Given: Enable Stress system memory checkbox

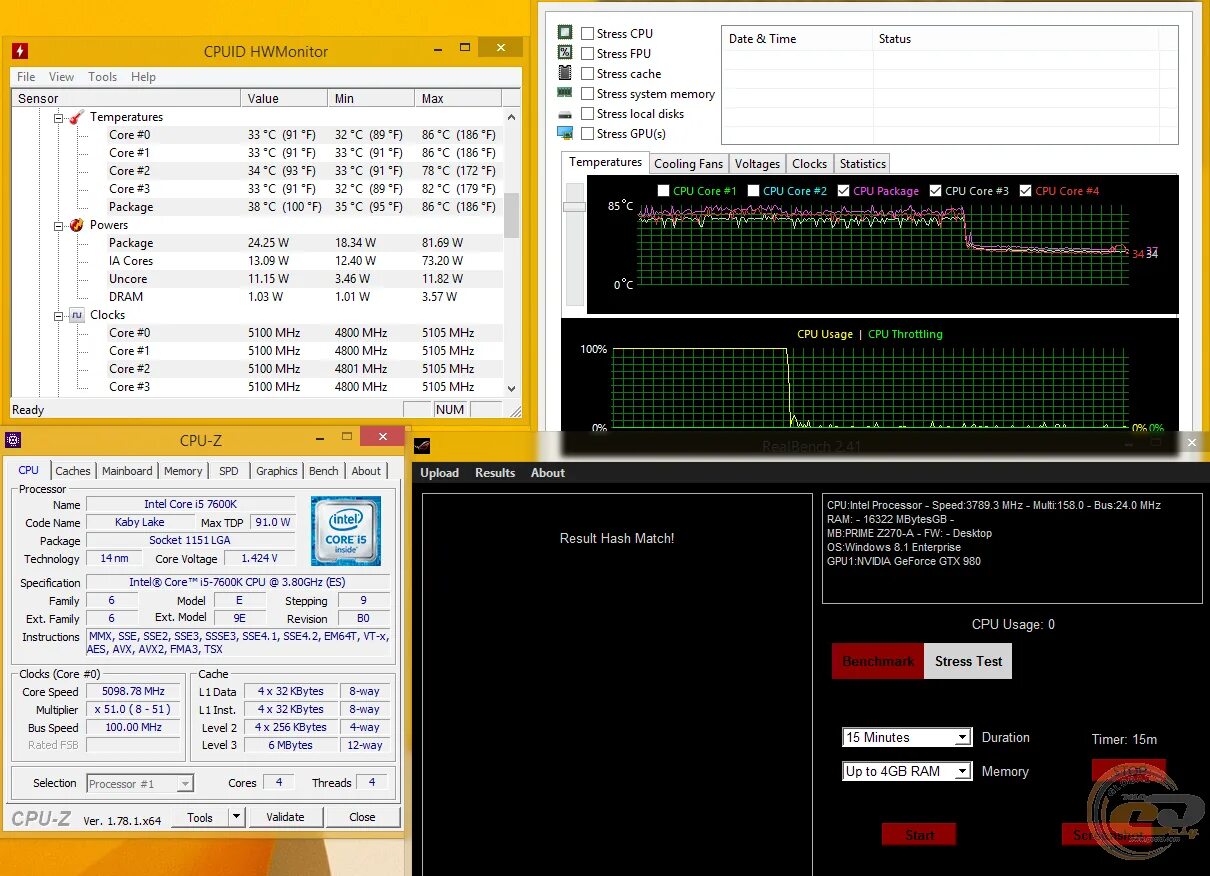Looking at the screenshot, I should coord(587,93).
